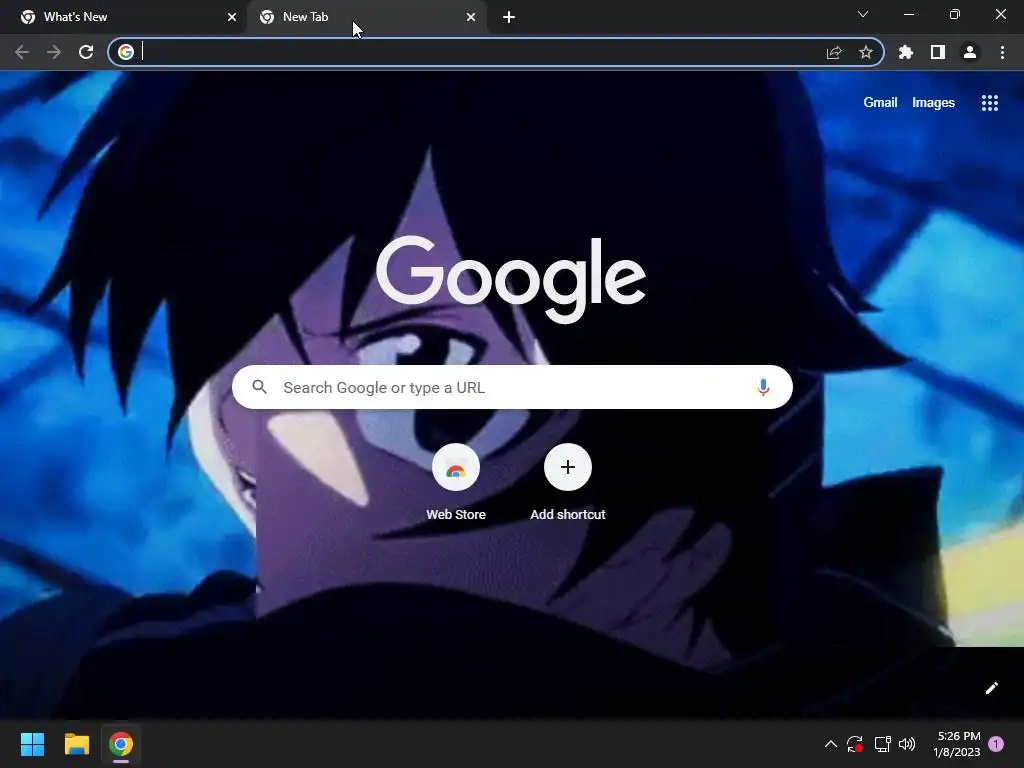This screenshot has width=1024, height=768.
Task: Open the Extensions puzzle-piece menu
Action: pyautogui.click(x=906, y=52)
